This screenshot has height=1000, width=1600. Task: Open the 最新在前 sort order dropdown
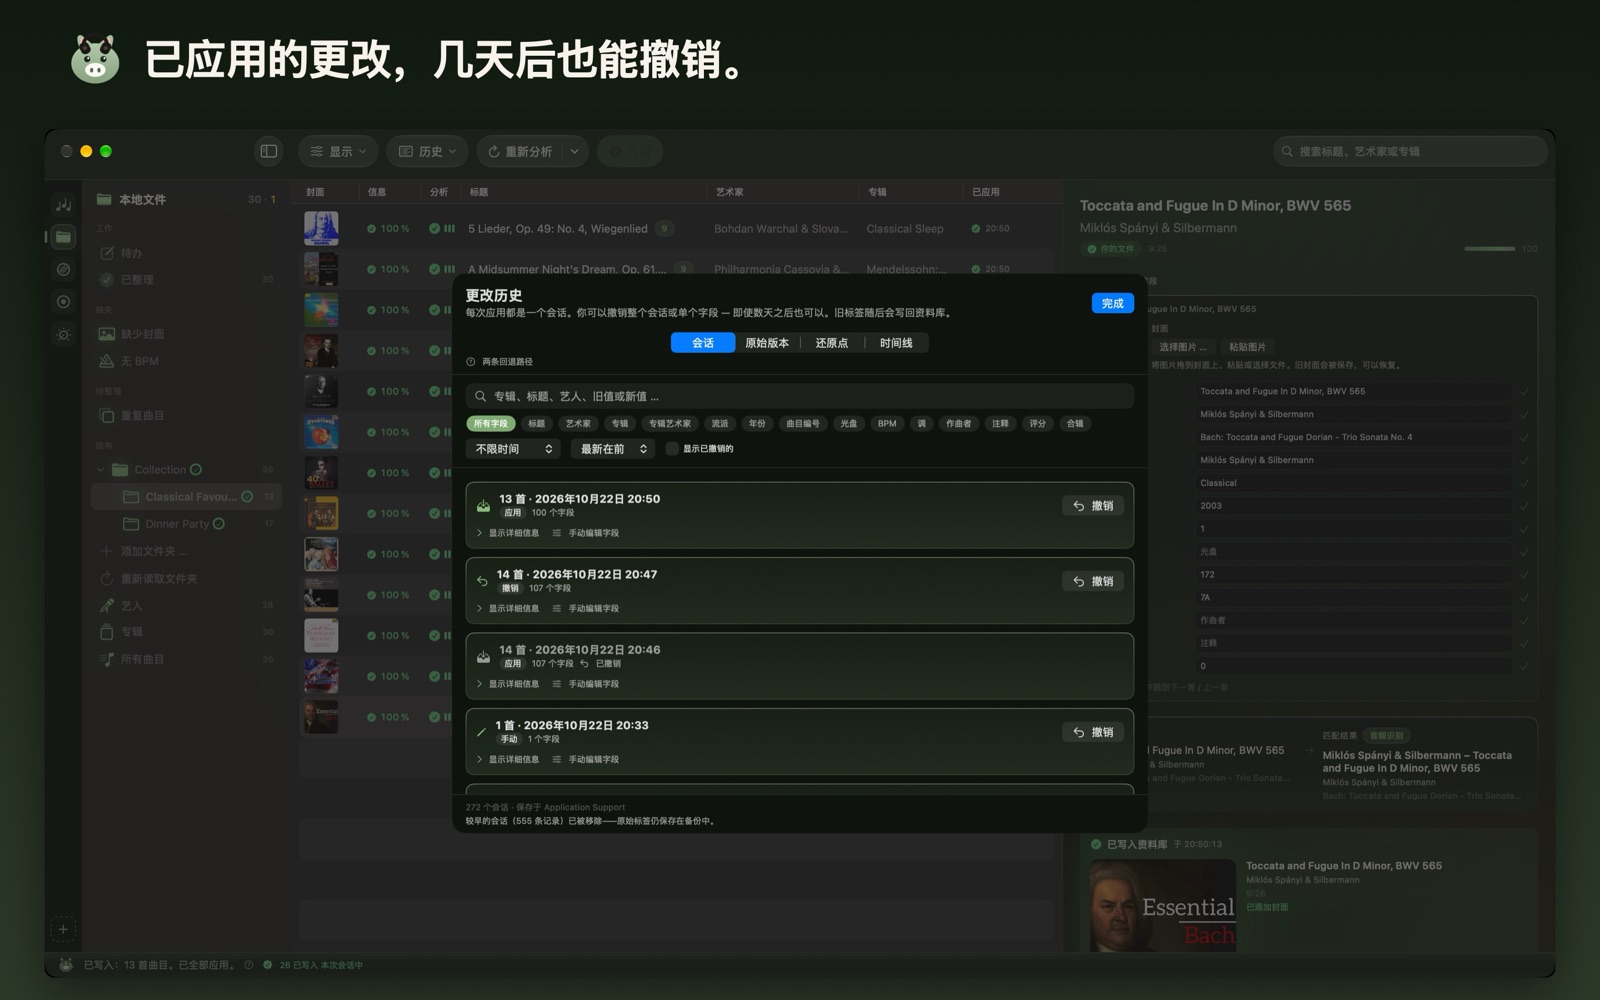tap(613, 449)
